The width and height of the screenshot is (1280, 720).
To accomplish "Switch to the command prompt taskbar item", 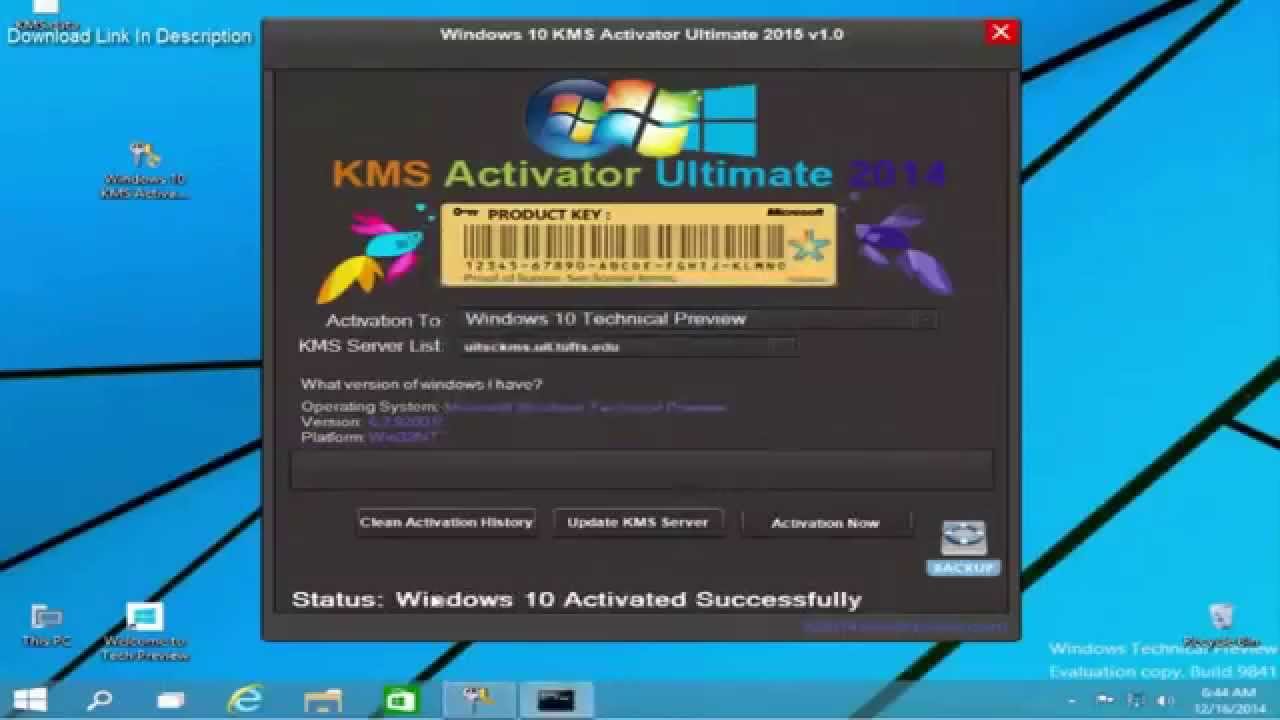I will [x=556, y=700].
